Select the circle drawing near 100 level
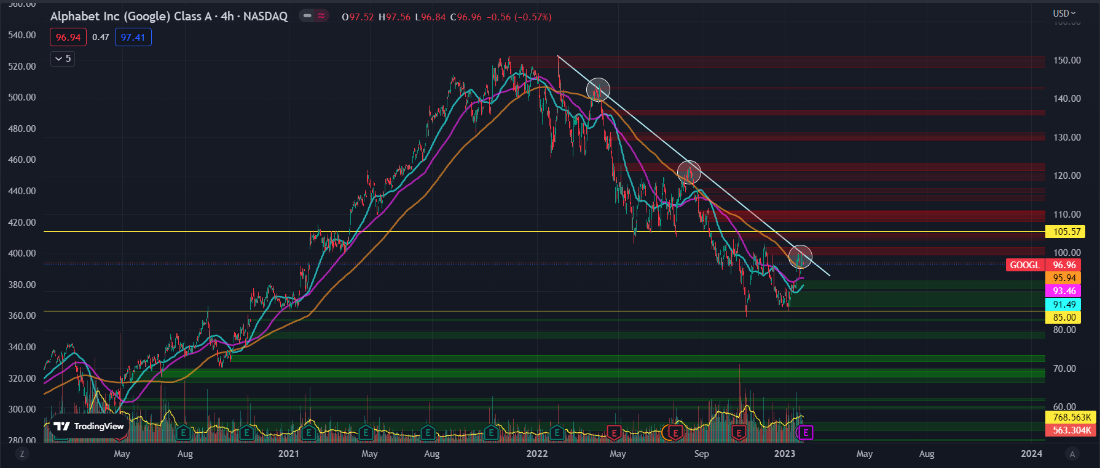The image size is (1100, 468). click(x=800, y=257)
